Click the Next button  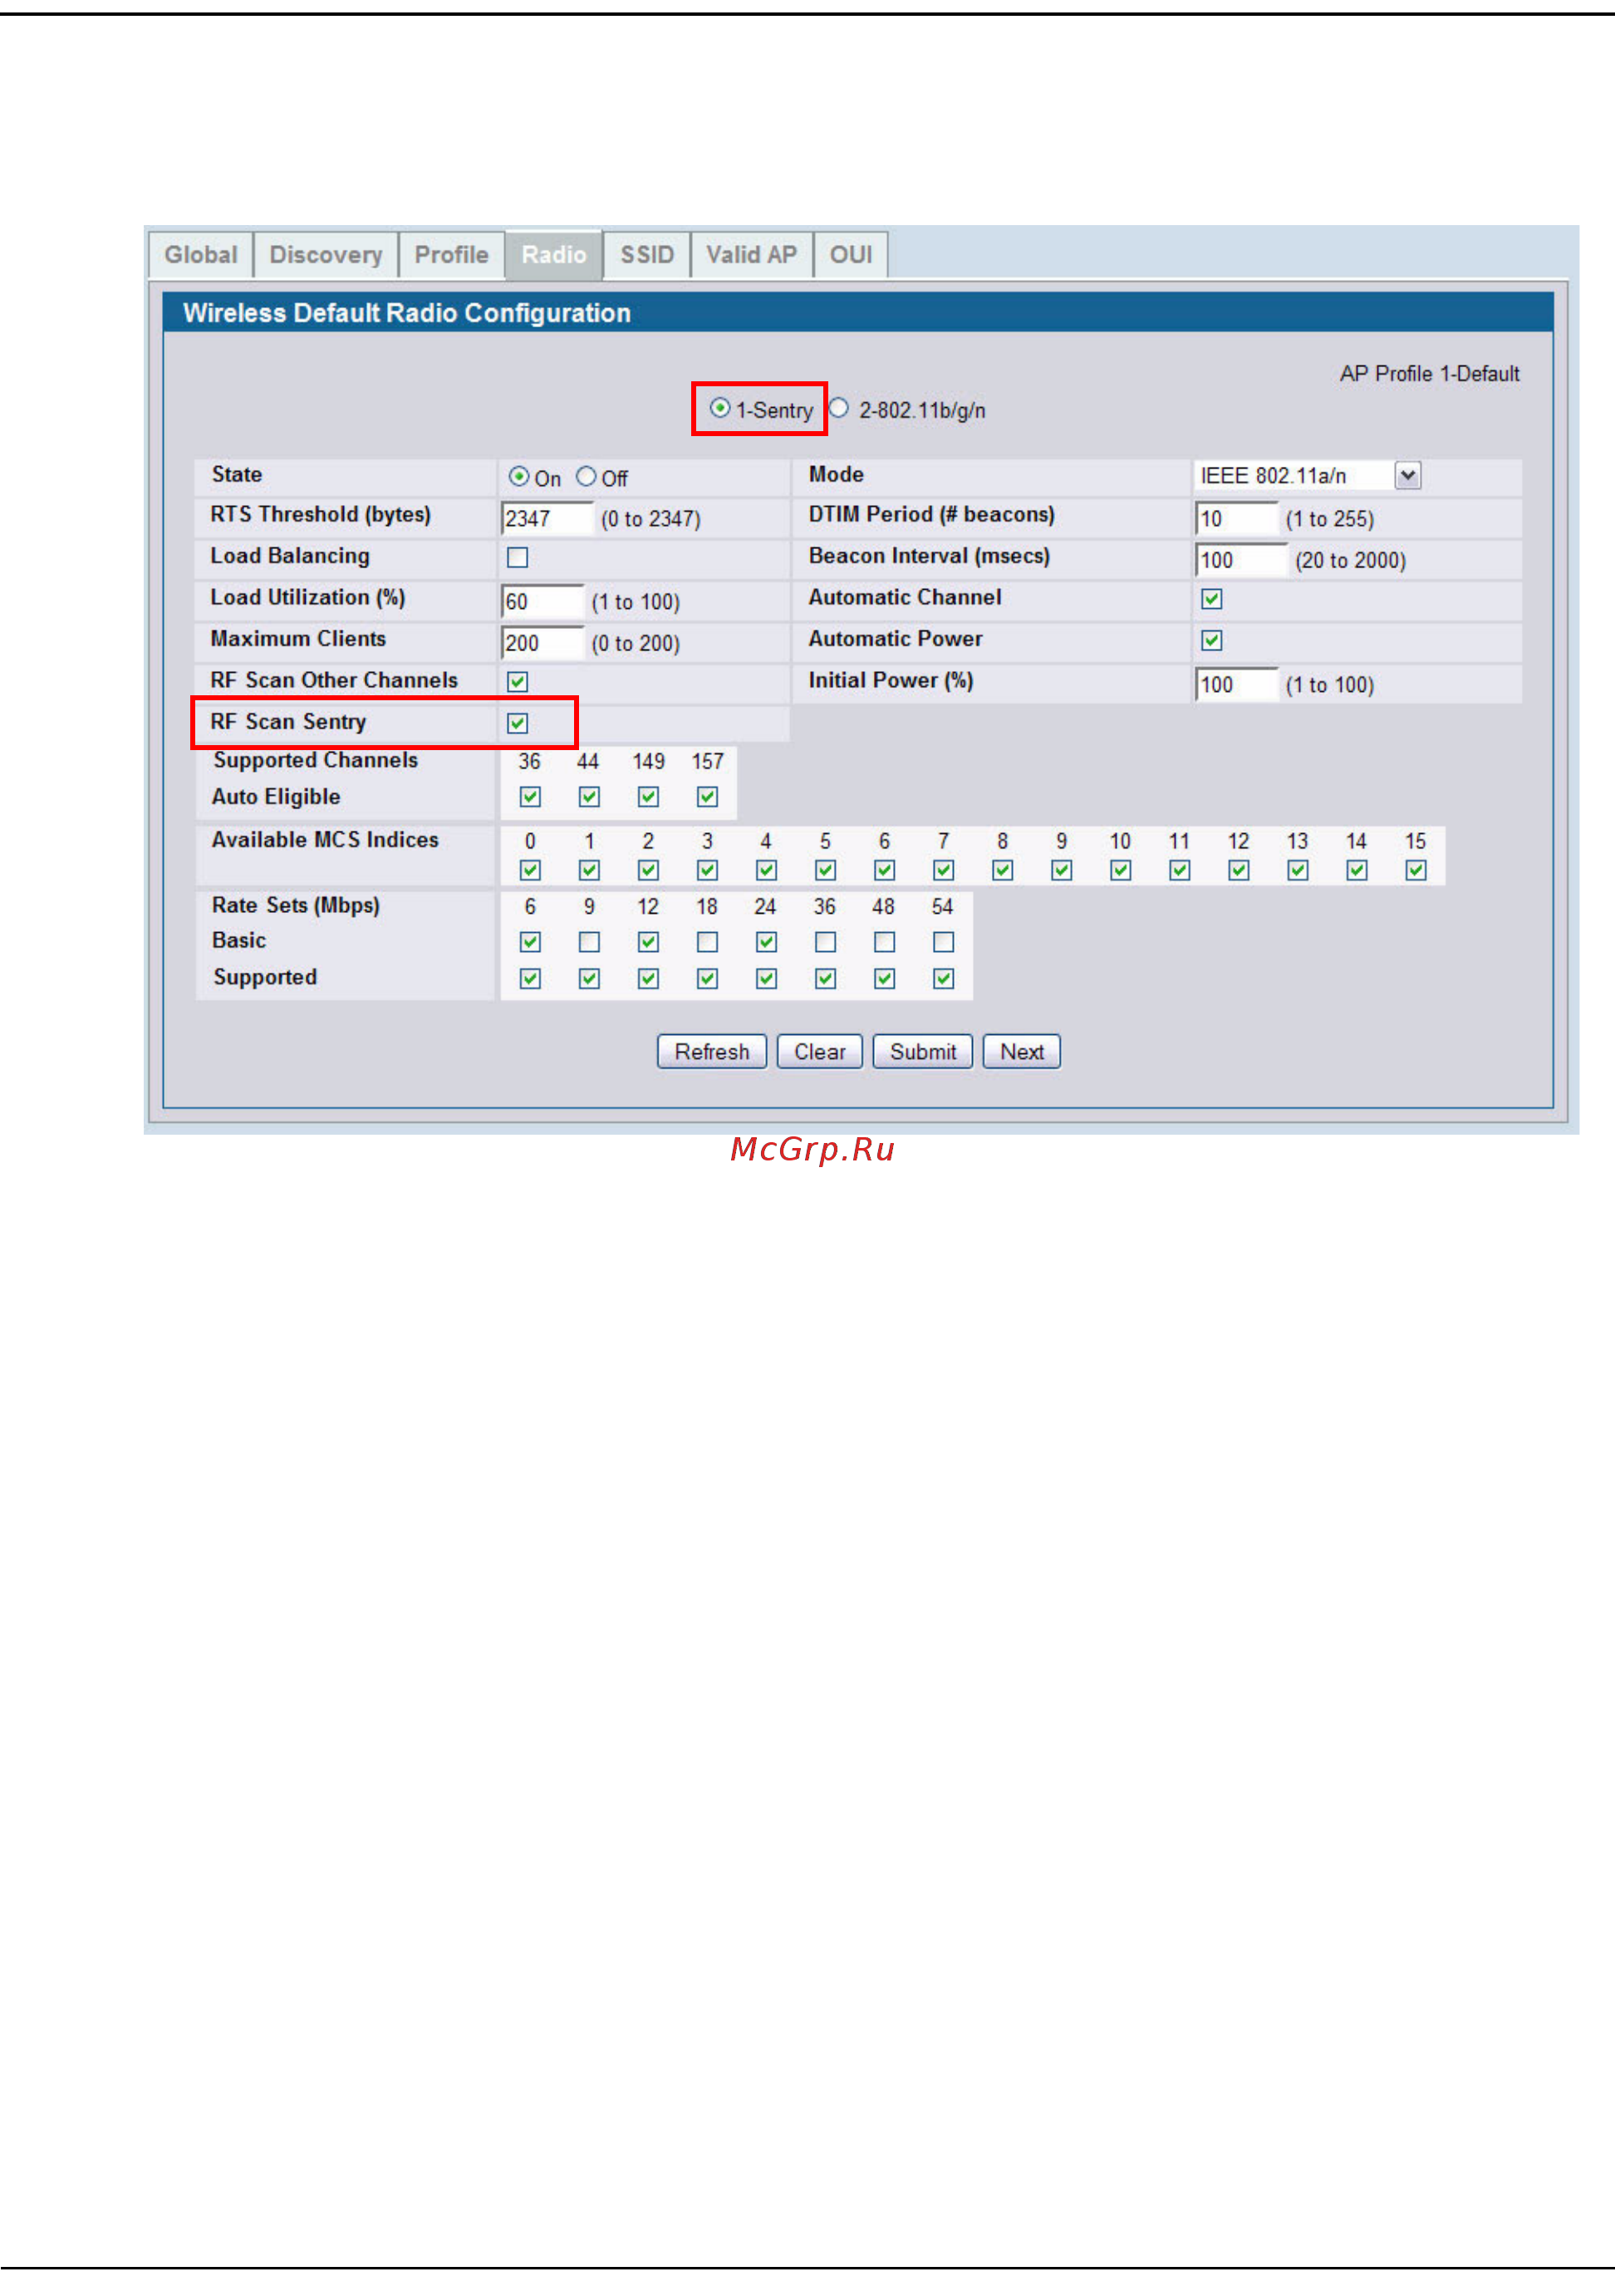point(1022,1052)
